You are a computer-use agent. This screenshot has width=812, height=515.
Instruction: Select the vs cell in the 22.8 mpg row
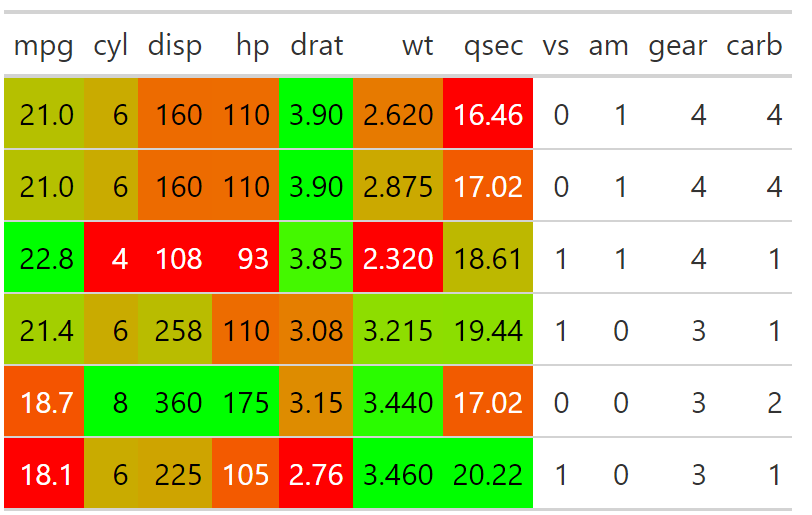pos(556,258)
